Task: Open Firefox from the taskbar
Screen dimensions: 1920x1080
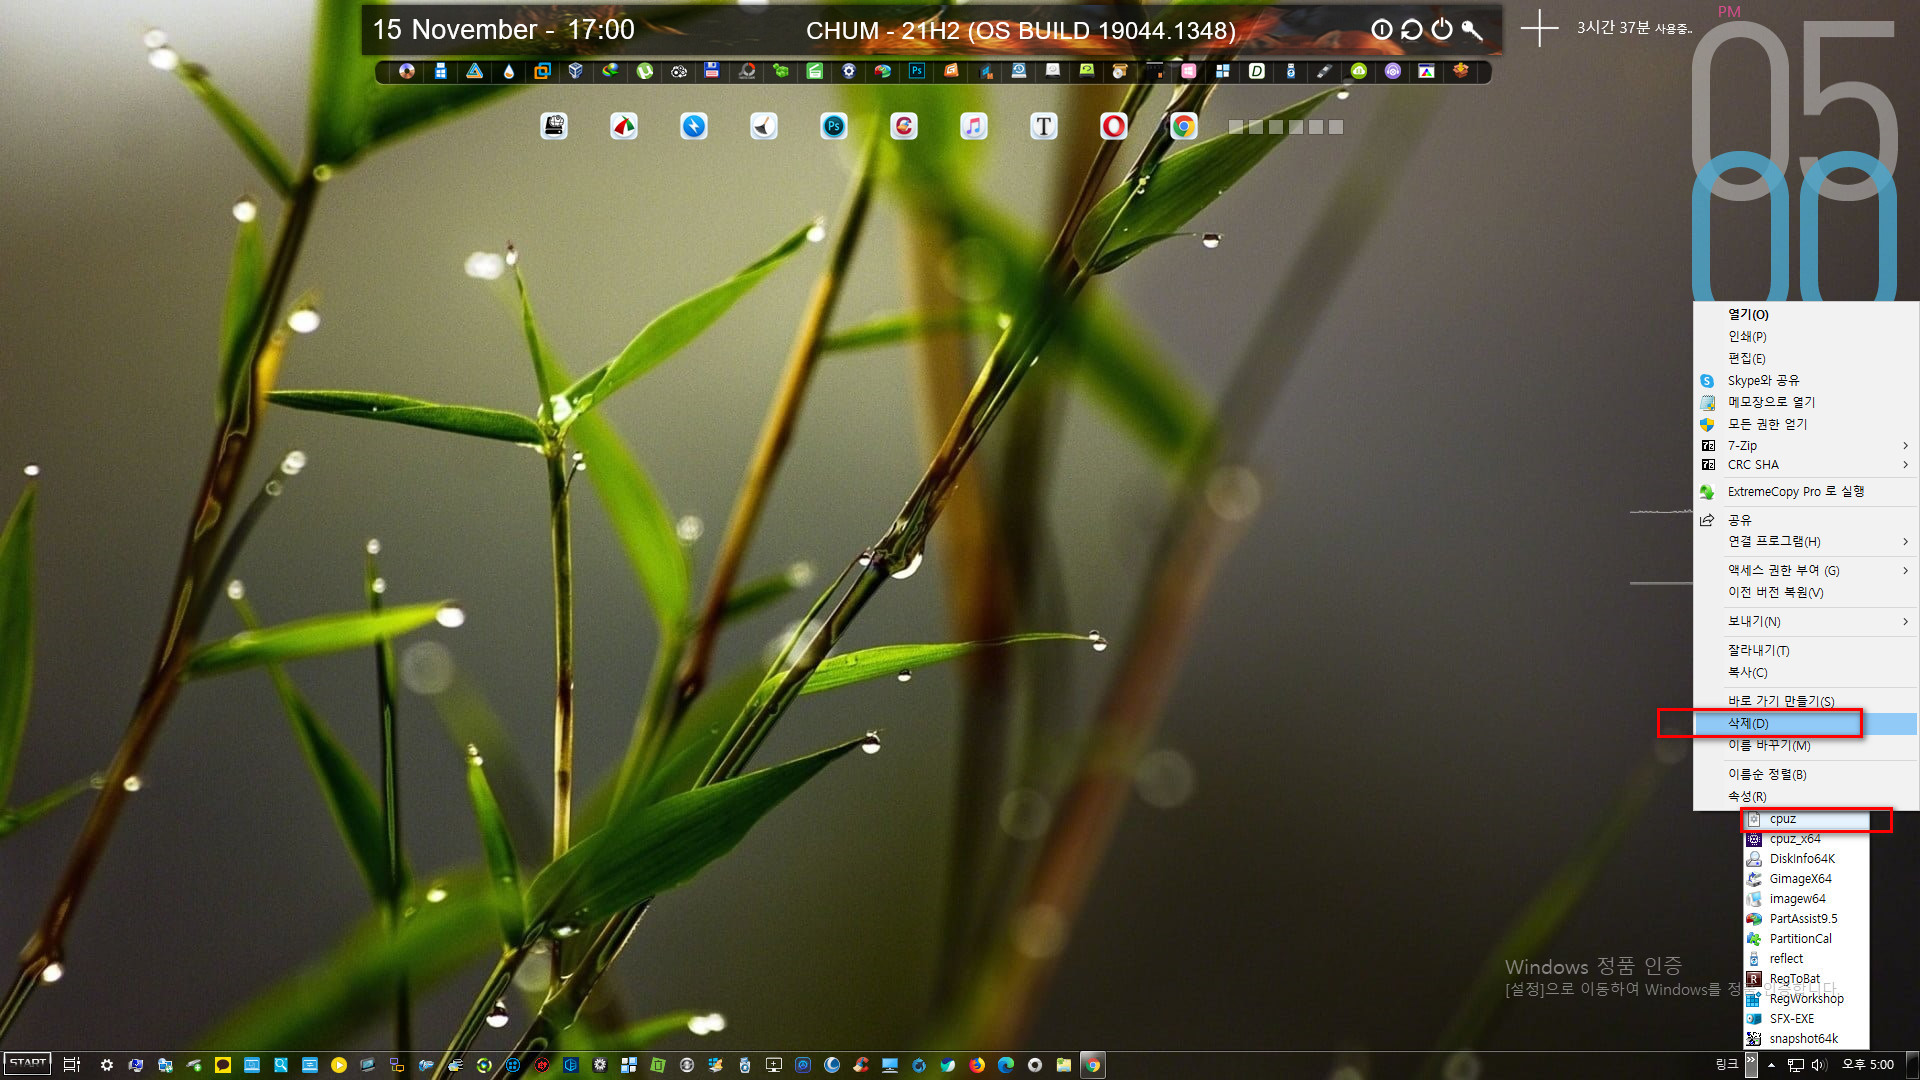Action: point(977,1065)
